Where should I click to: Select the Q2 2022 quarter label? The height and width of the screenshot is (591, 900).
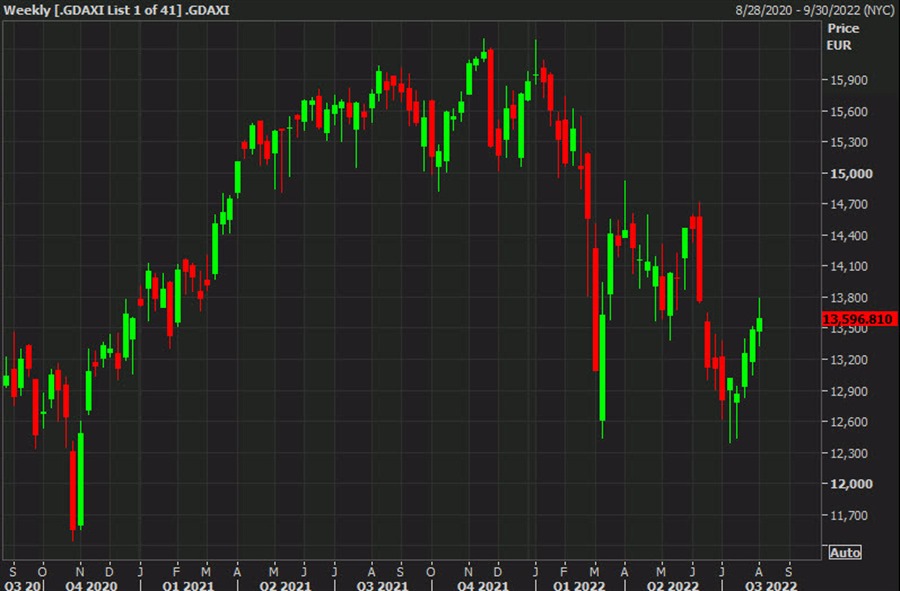click(x=673, y=585)
